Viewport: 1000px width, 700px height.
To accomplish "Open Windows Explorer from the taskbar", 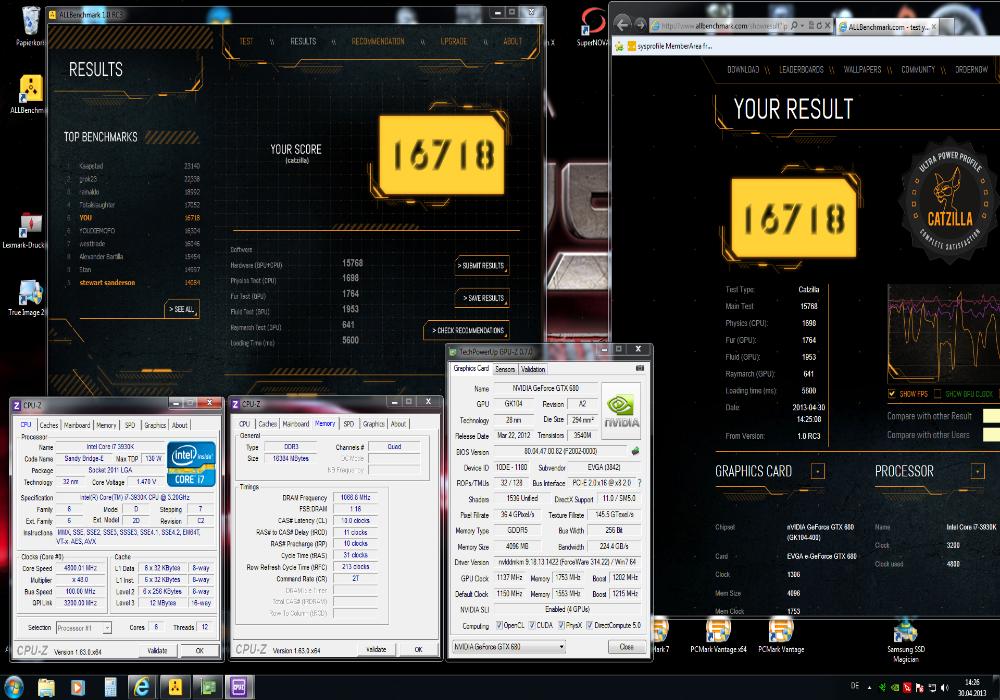I will coord(46,687).
